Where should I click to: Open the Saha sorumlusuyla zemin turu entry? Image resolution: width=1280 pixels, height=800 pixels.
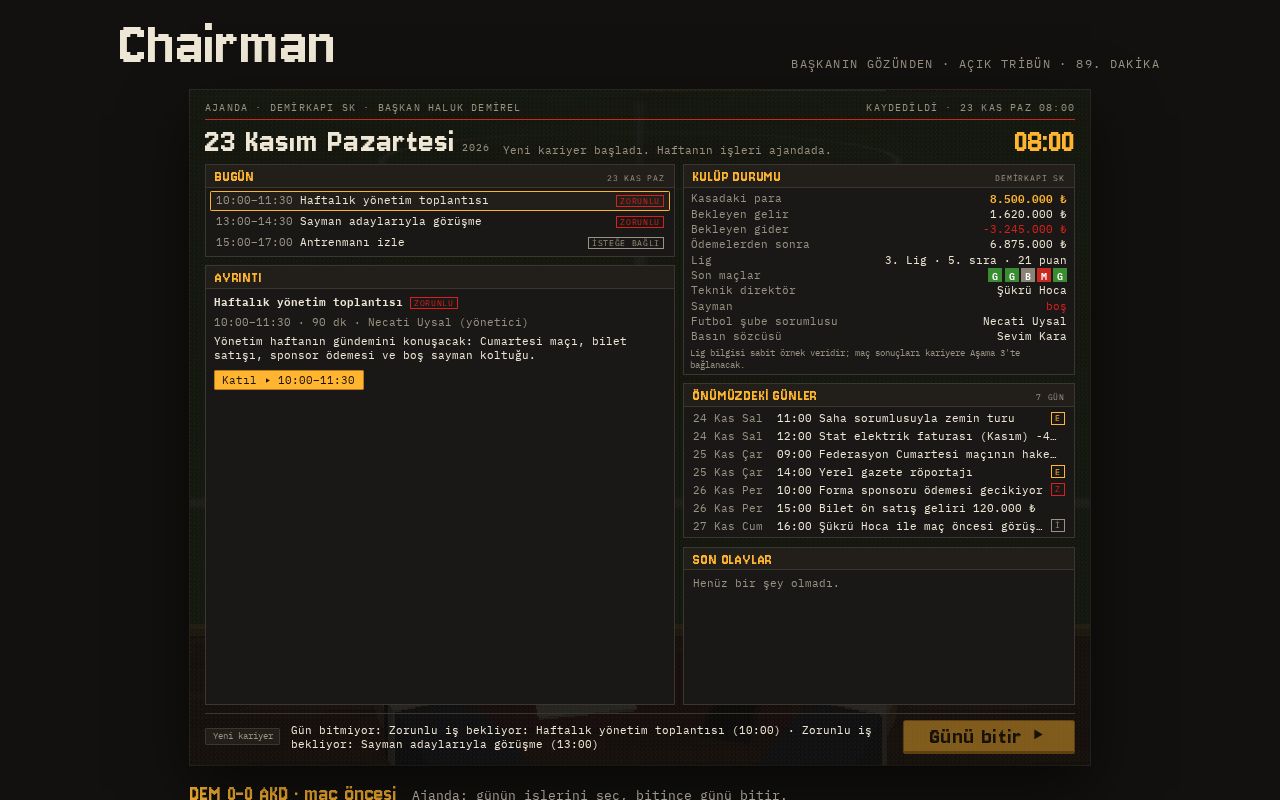[x=879, y=418]
